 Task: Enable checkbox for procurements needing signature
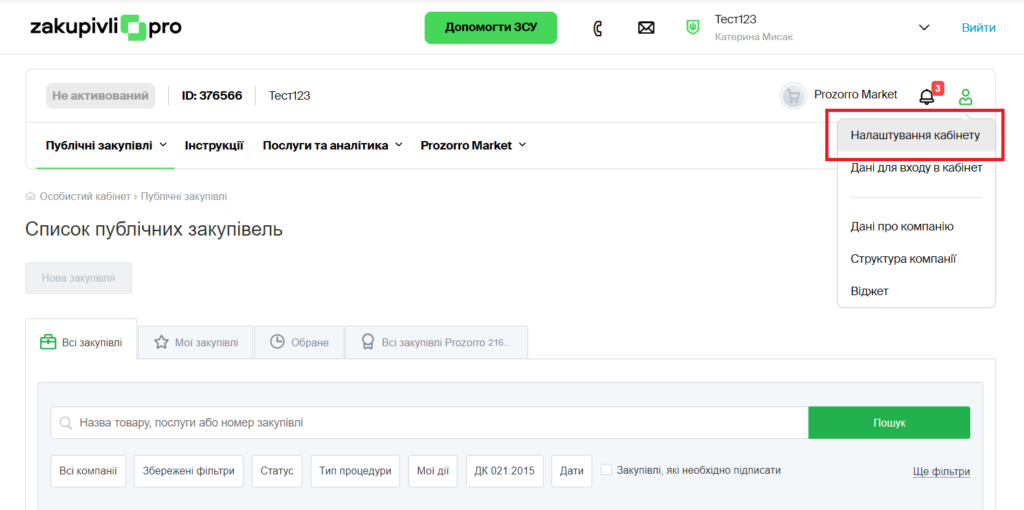(606, 470)
